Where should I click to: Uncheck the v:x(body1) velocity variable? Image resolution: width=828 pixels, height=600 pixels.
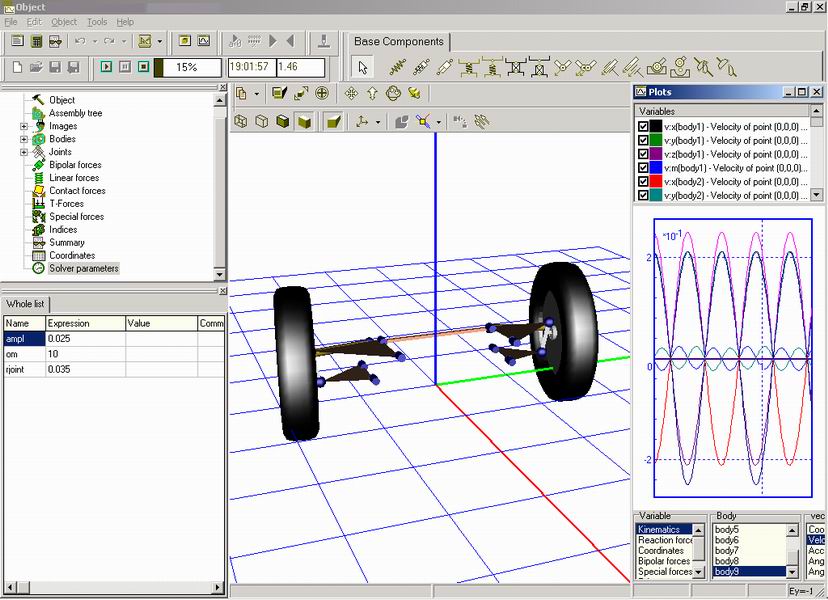642,126
